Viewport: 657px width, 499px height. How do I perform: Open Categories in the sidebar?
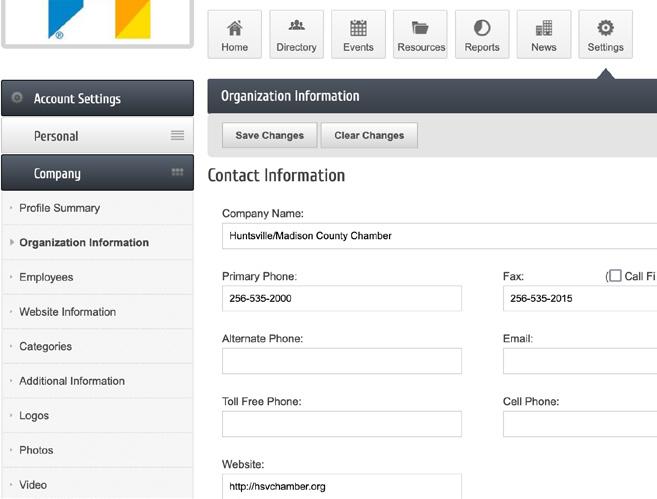click(x=97, y=346)
